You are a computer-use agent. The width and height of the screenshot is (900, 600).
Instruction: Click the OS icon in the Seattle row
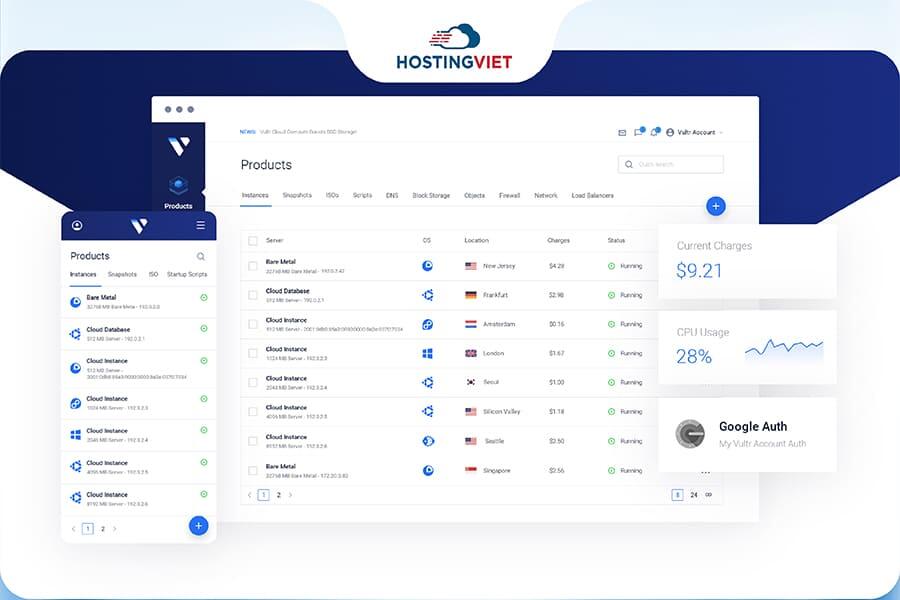[x=428, y=441]
